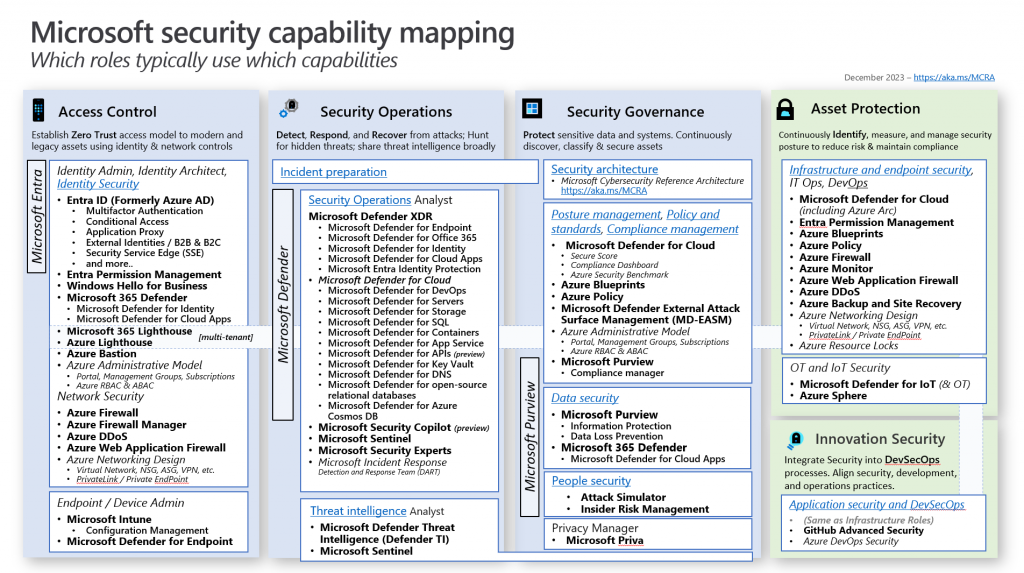
Task: Click the Innovation Security icon
Action: [x=795, y=439]
